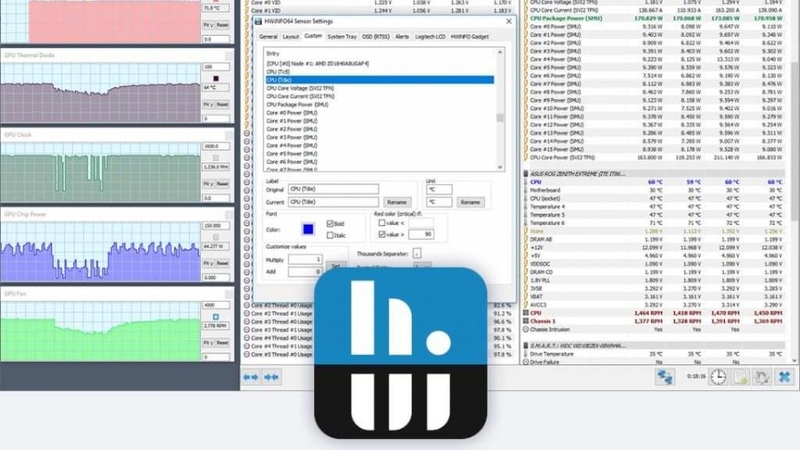The width and height of the screenshot is (800, 450).
Task: Click the large HWiNFO logo
Action: pos(401,353)
